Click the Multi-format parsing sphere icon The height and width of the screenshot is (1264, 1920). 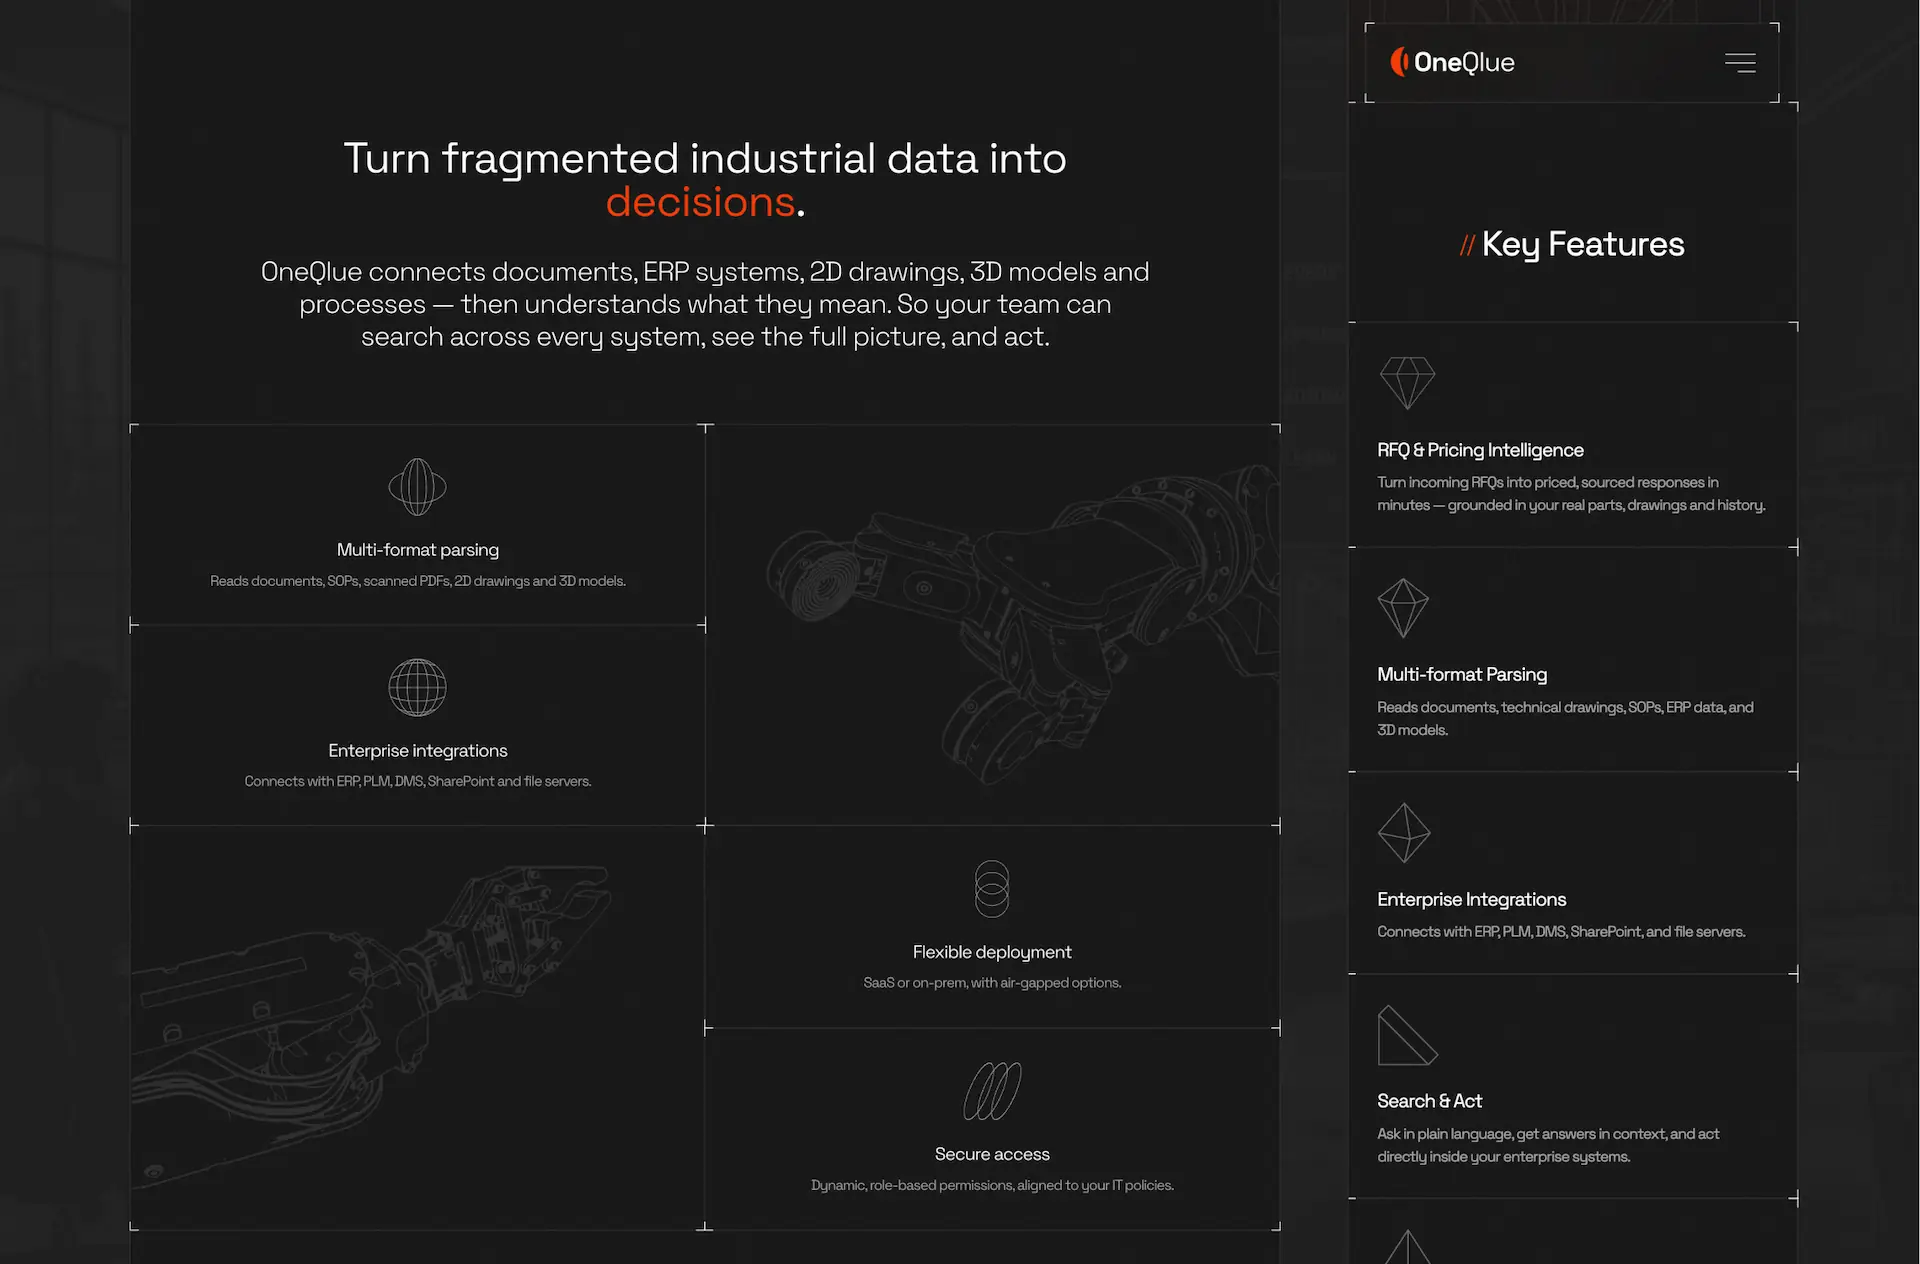(417, 487)
